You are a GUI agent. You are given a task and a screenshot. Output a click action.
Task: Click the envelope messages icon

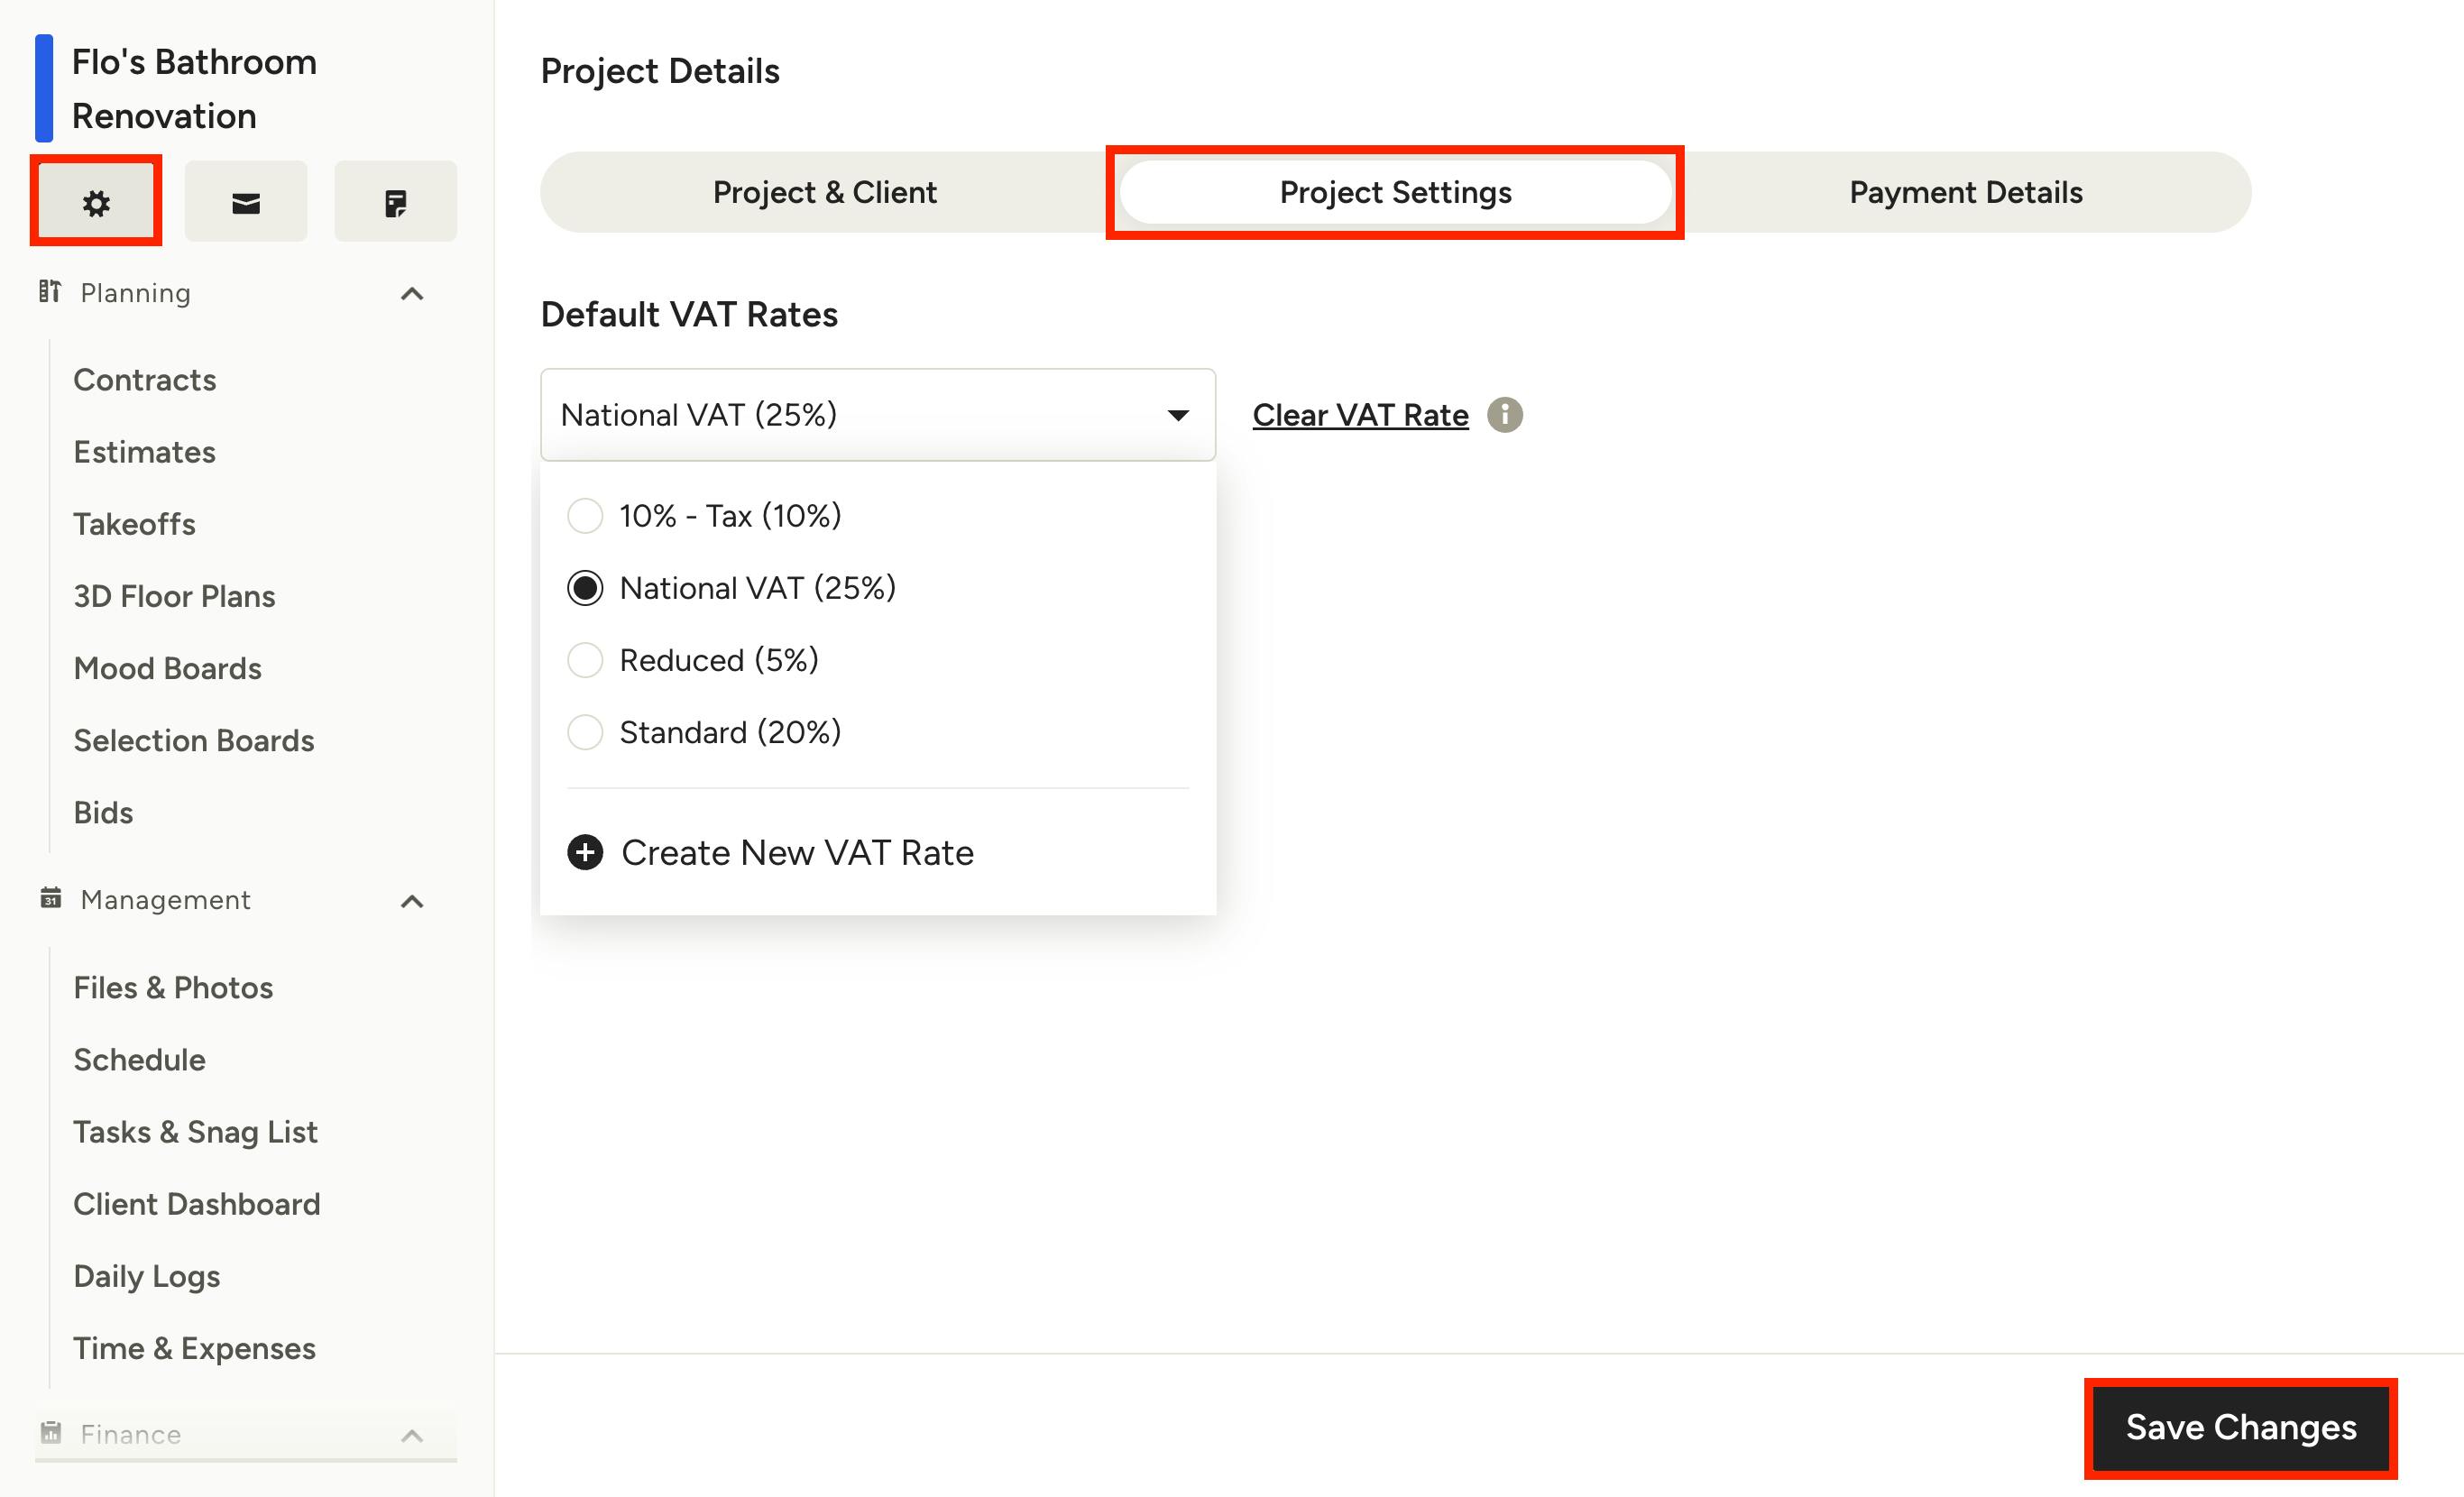[x=246, y=203]
